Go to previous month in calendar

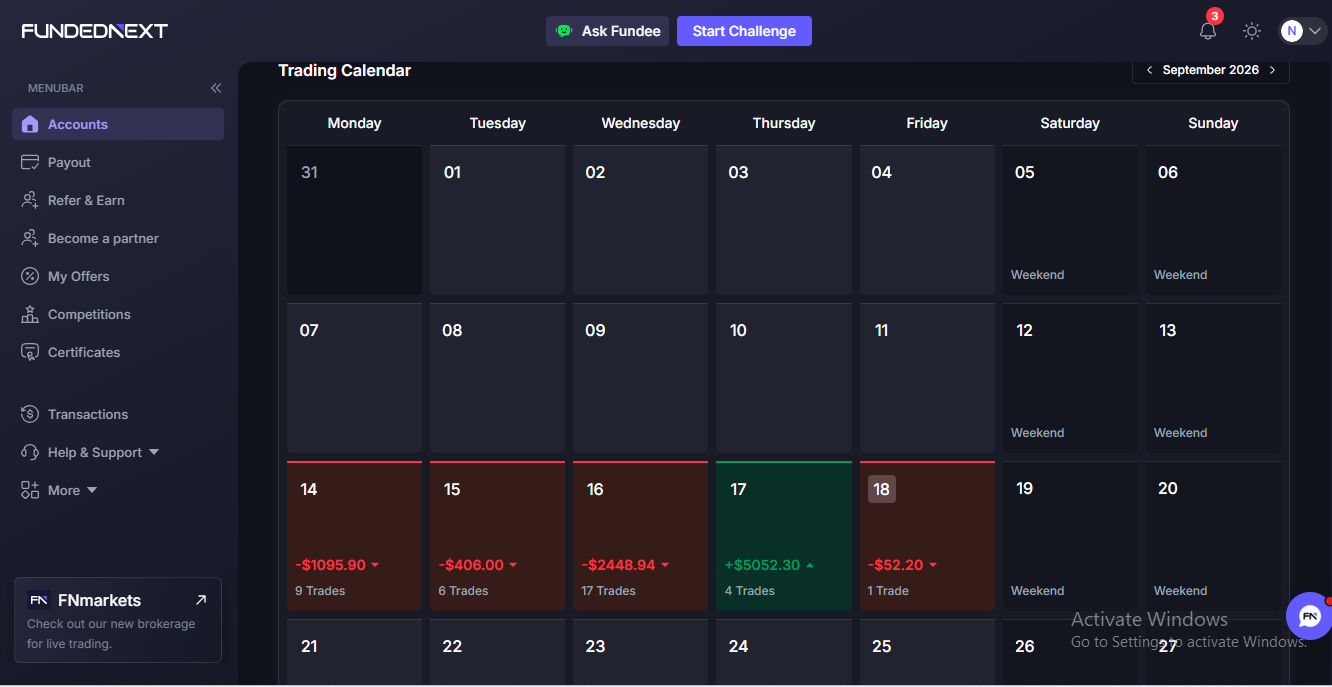[x=1149, y=70]
